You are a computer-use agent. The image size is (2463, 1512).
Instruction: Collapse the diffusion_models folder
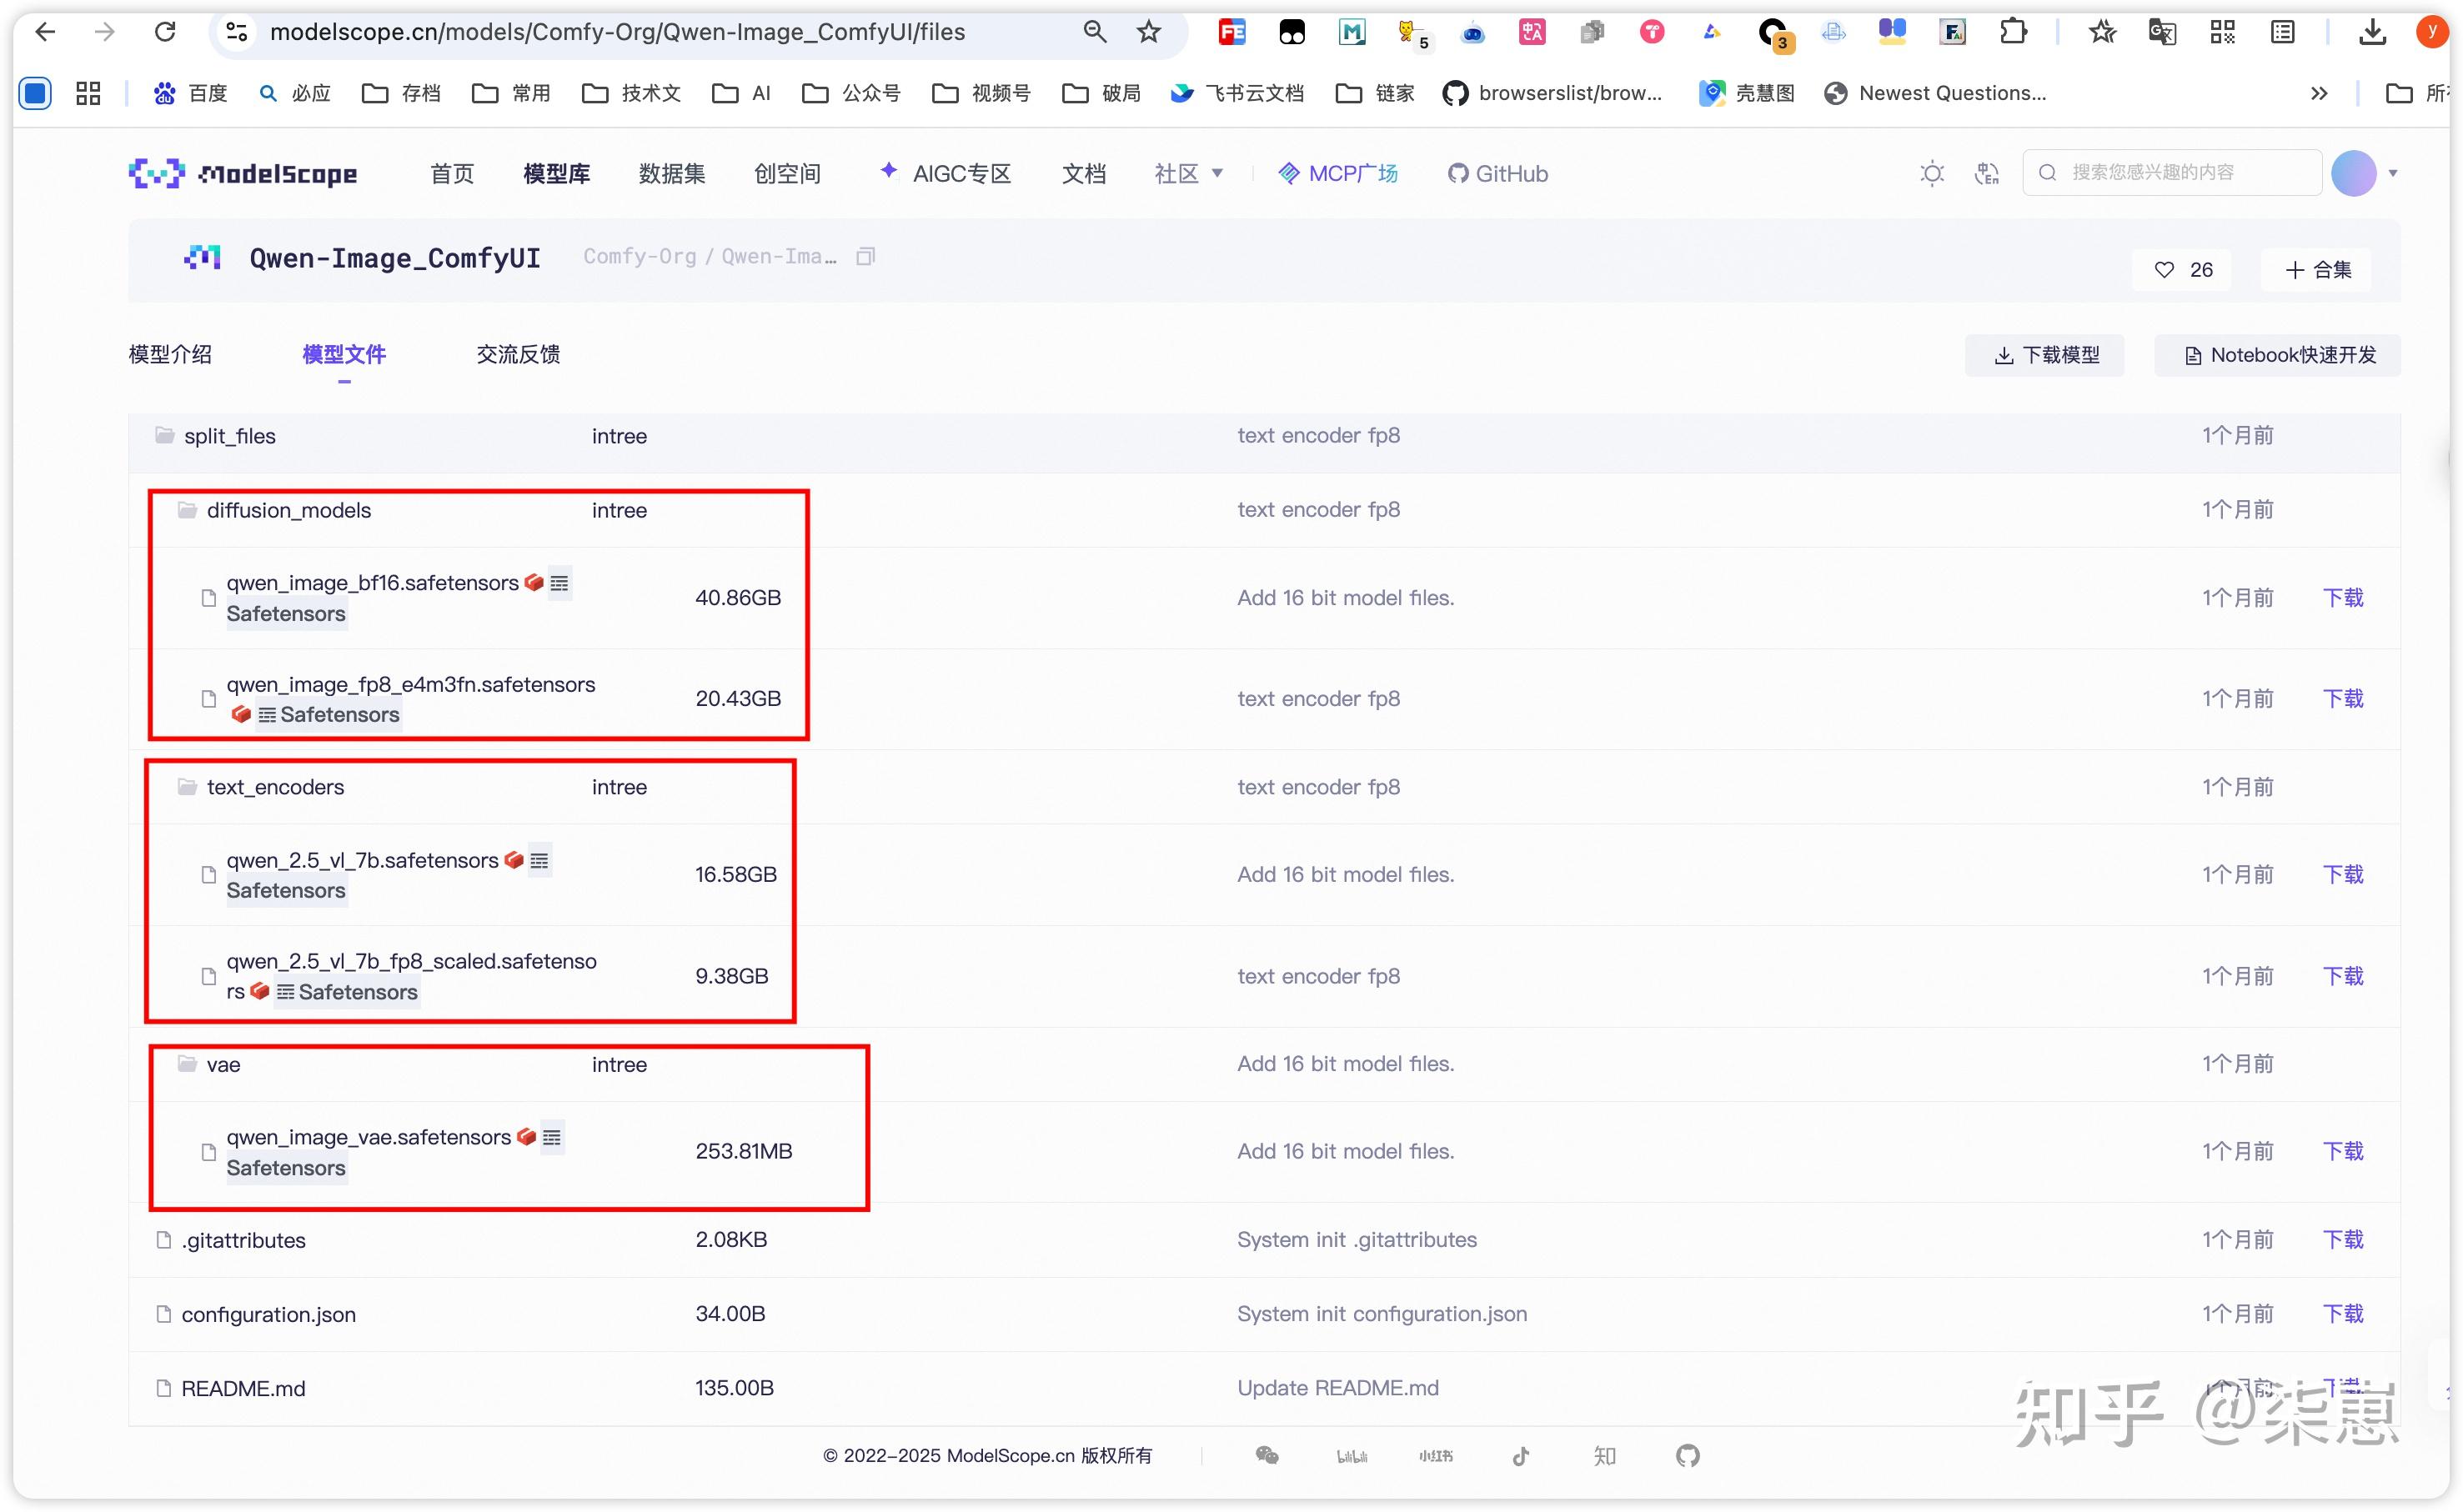pyautogui.click(x=288, y=511)
